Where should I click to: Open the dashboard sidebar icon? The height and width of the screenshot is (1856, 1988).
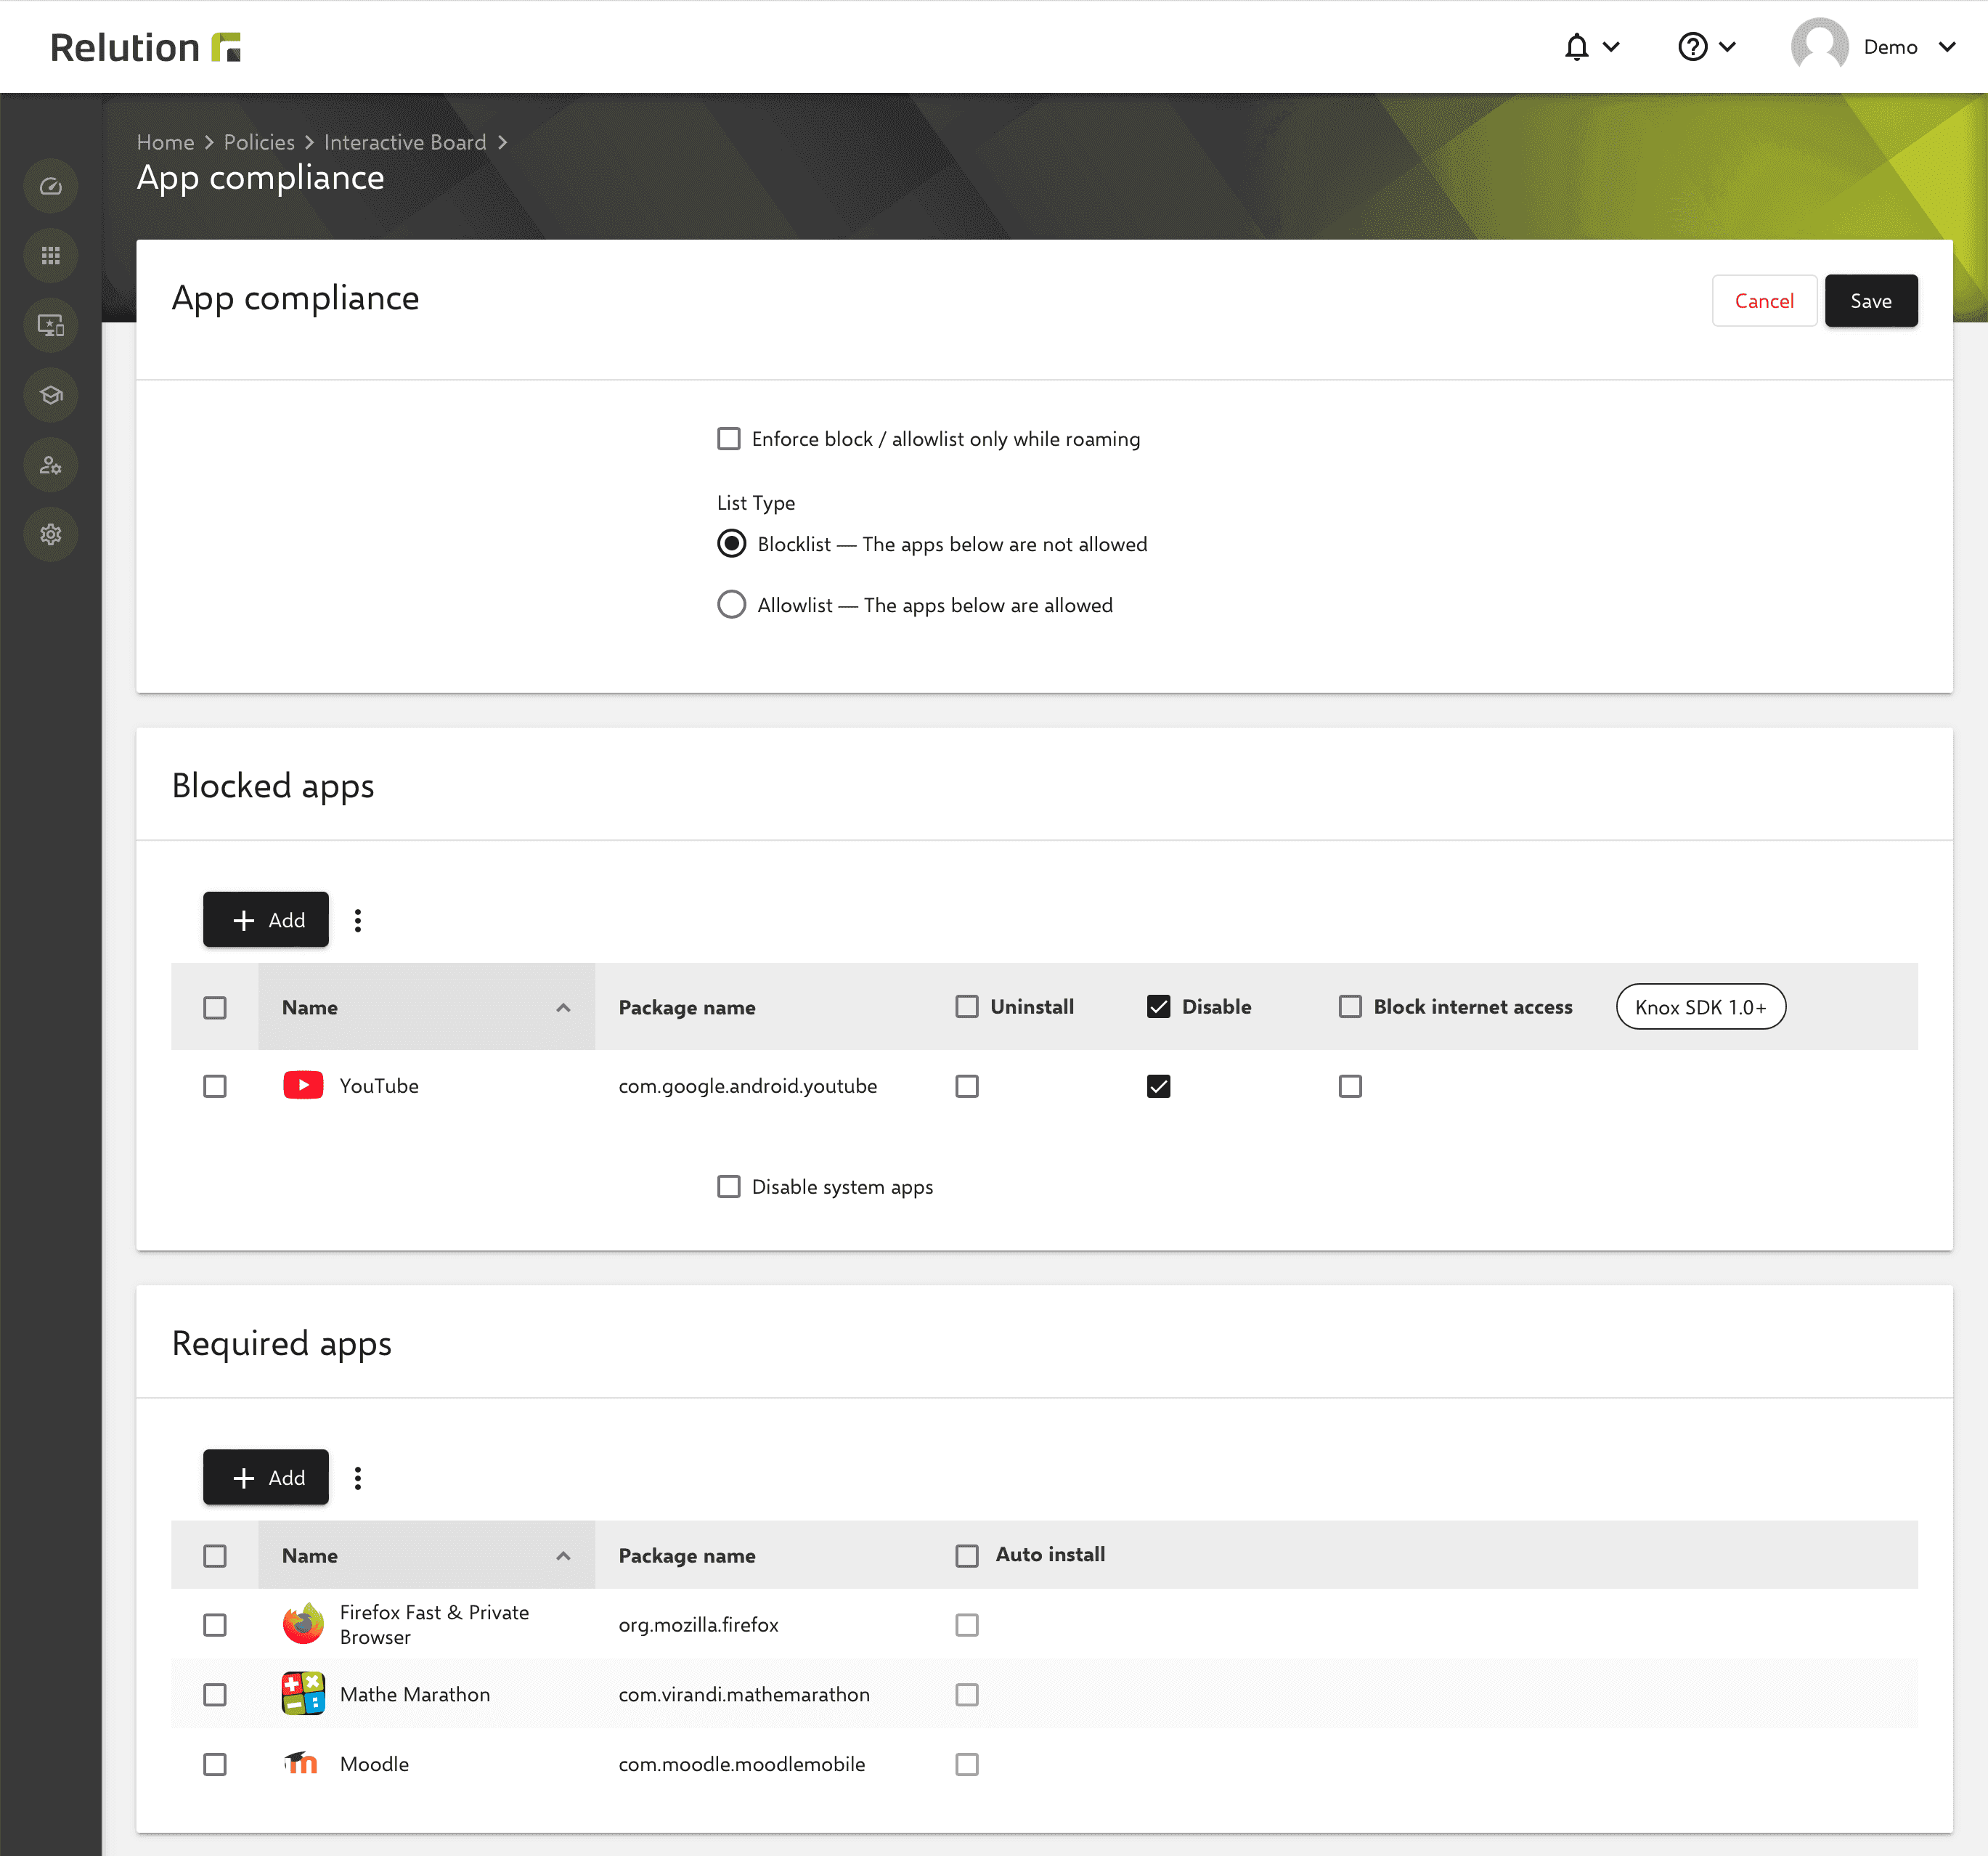coord(51,186)
